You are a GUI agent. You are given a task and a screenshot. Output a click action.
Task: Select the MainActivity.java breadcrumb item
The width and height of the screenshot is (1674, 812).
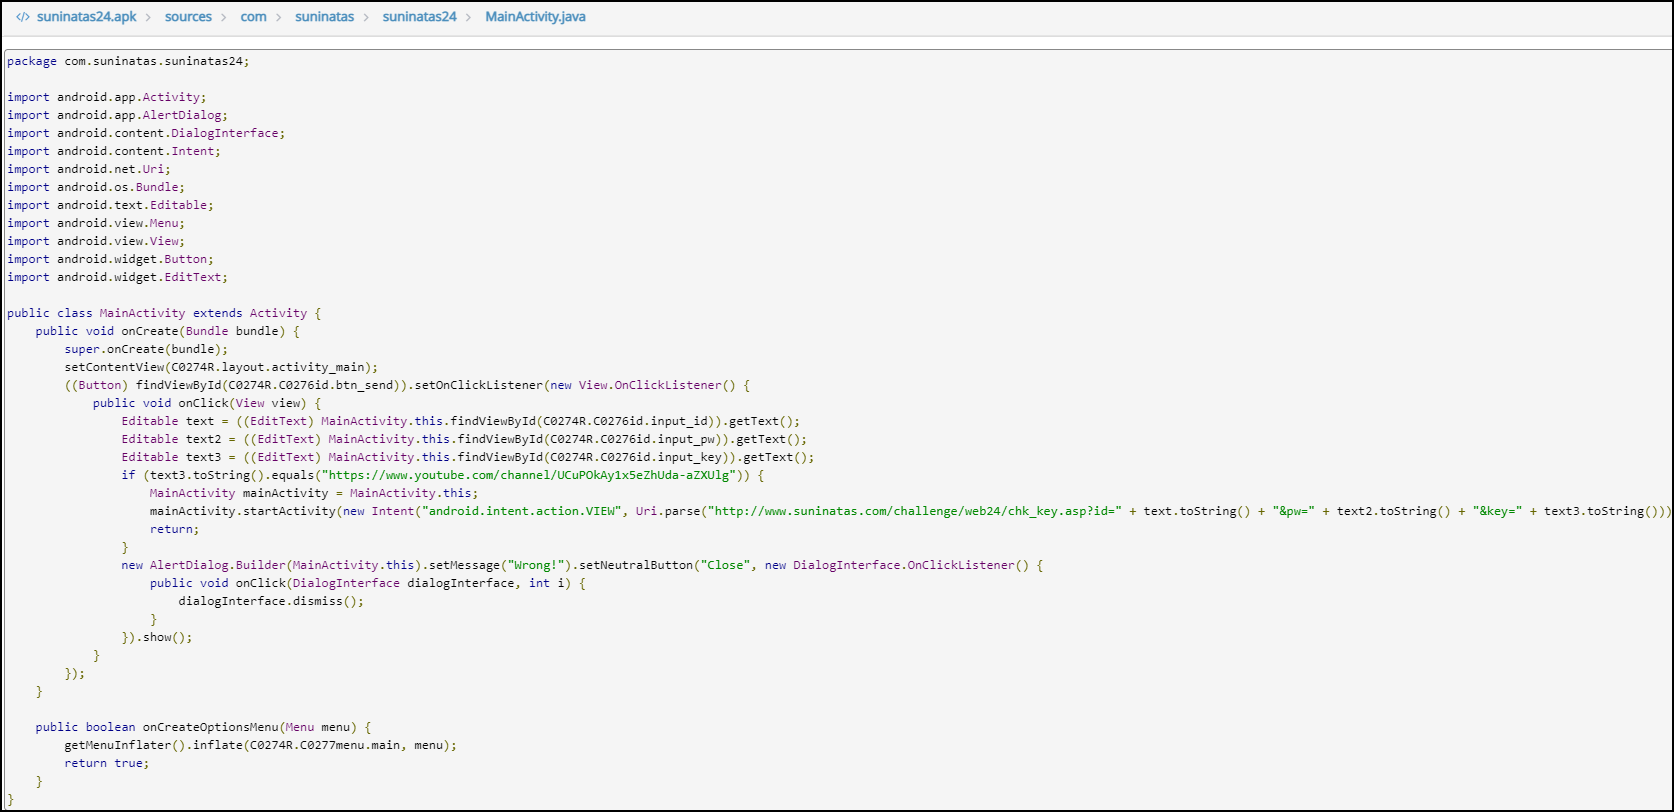[x=535, y=17]
